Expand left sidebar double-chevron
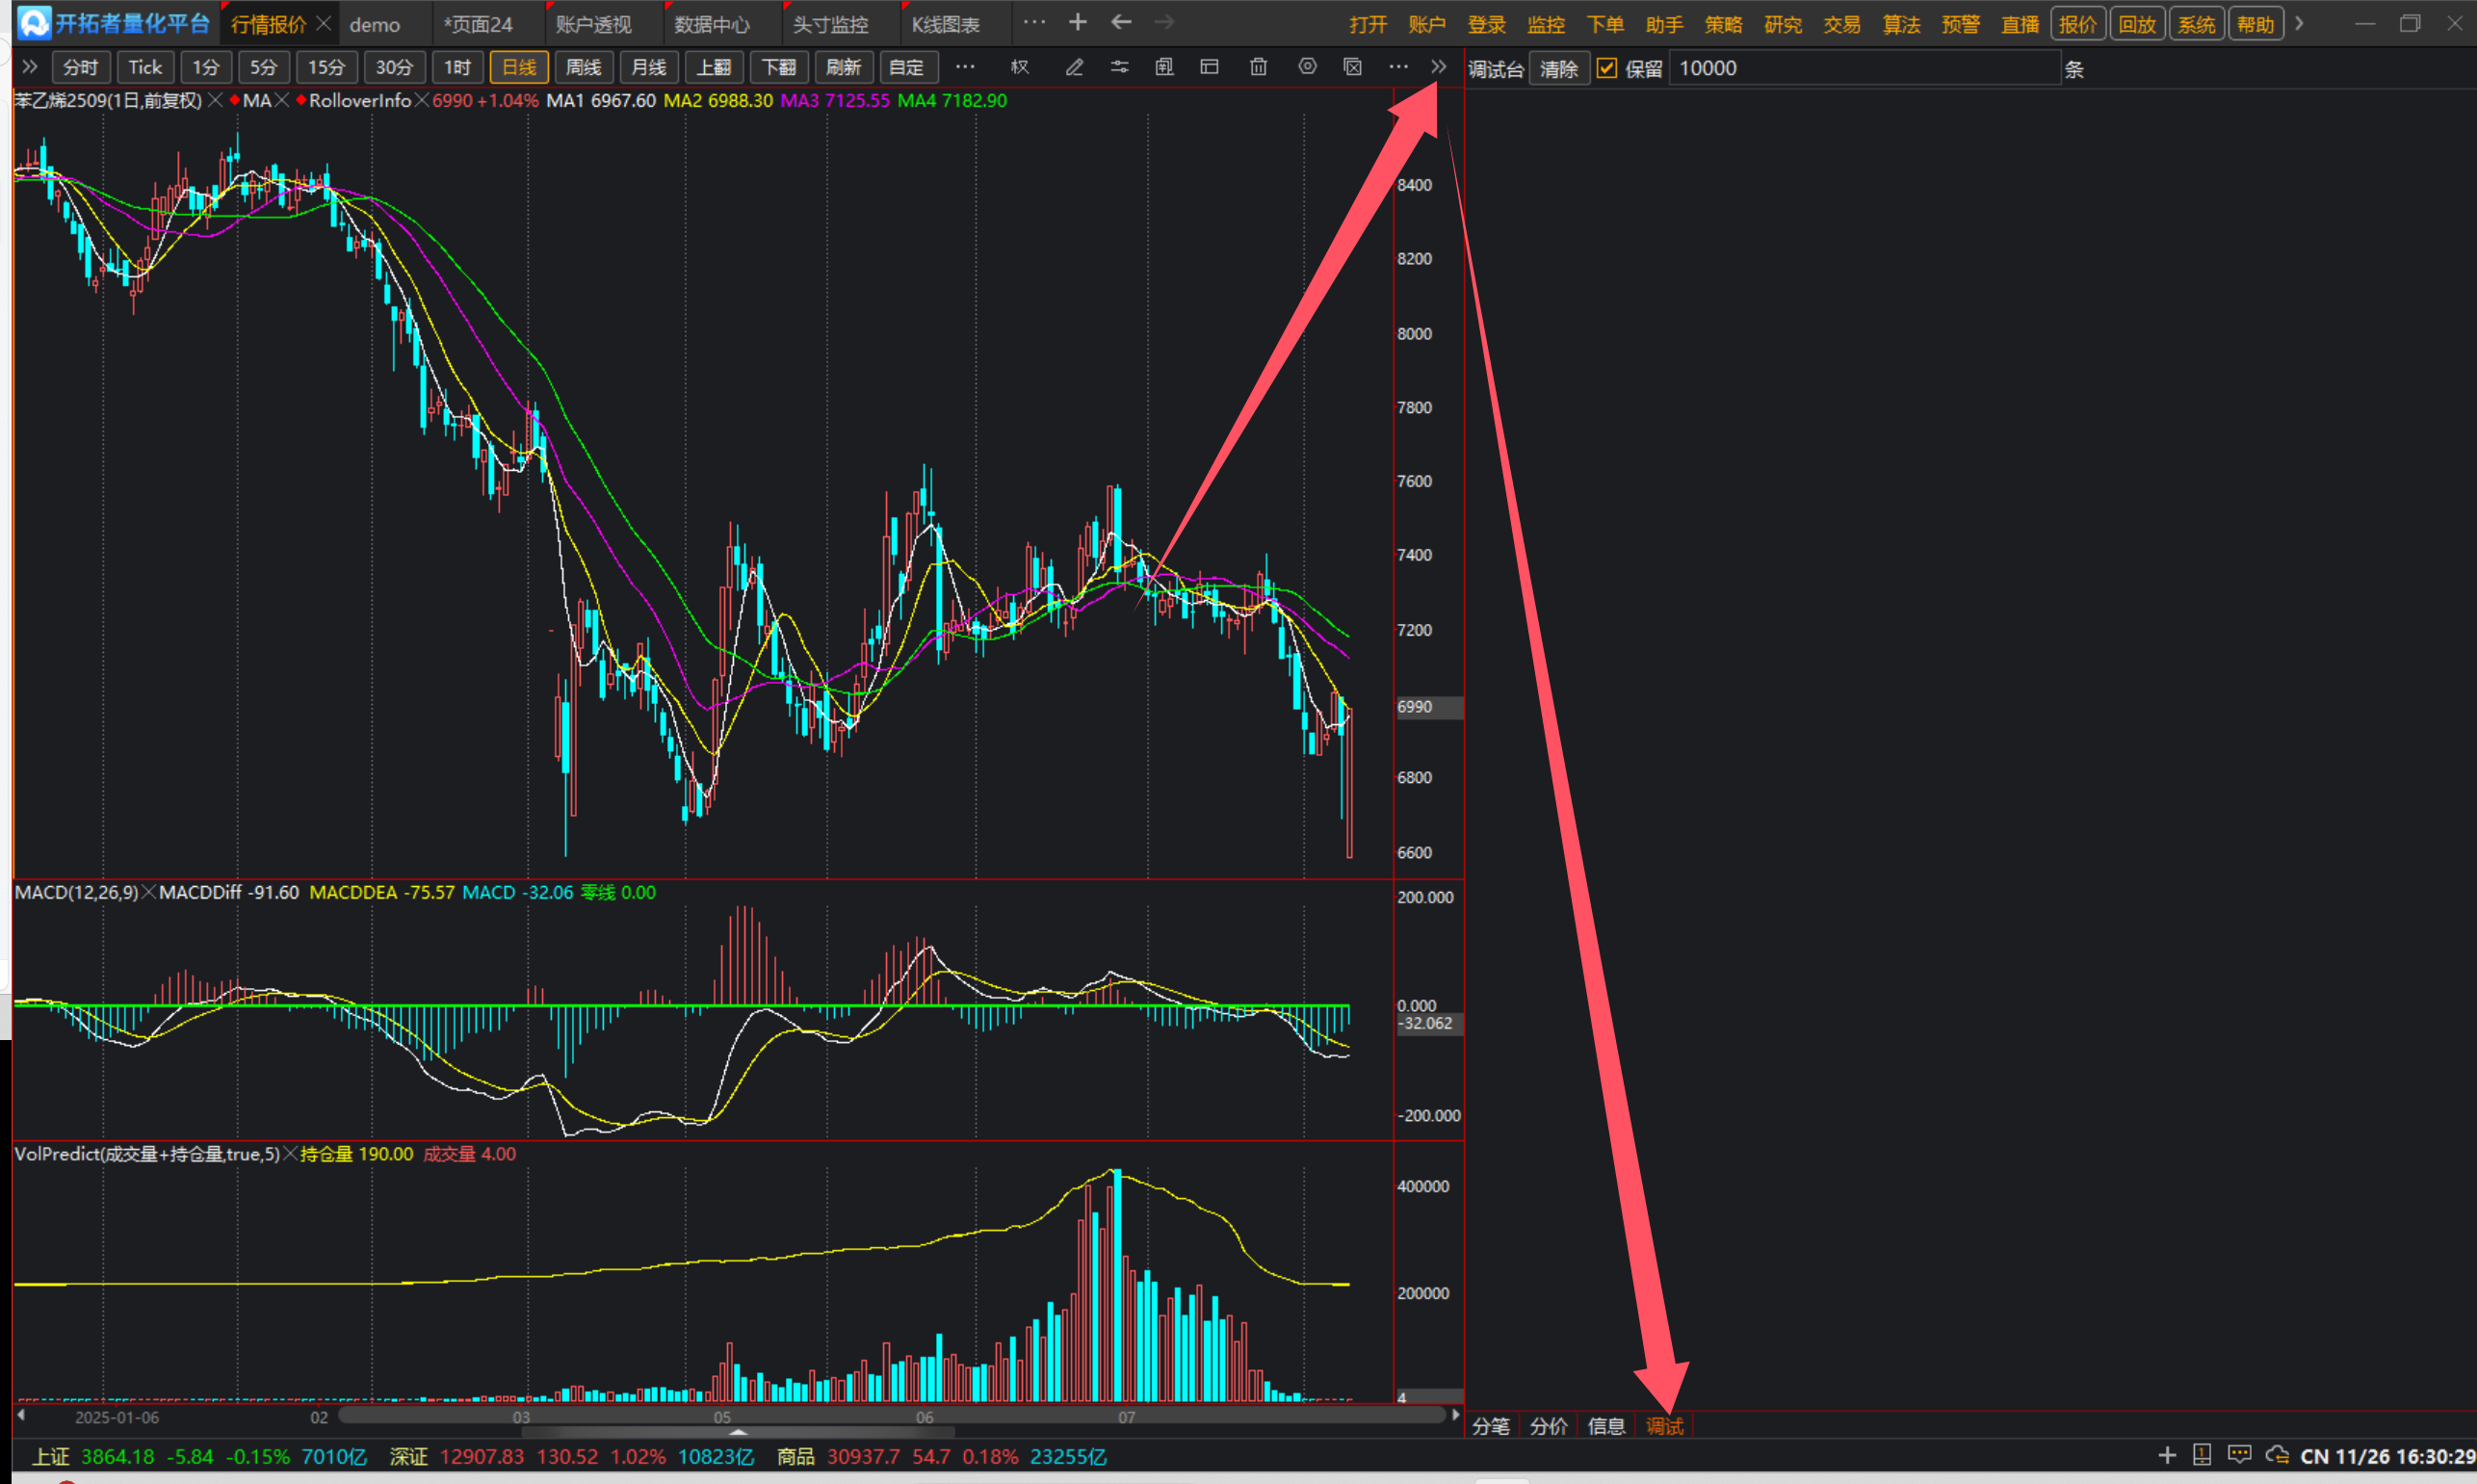This screenshot has height=1484, width=2477. [x=30, y=67]
